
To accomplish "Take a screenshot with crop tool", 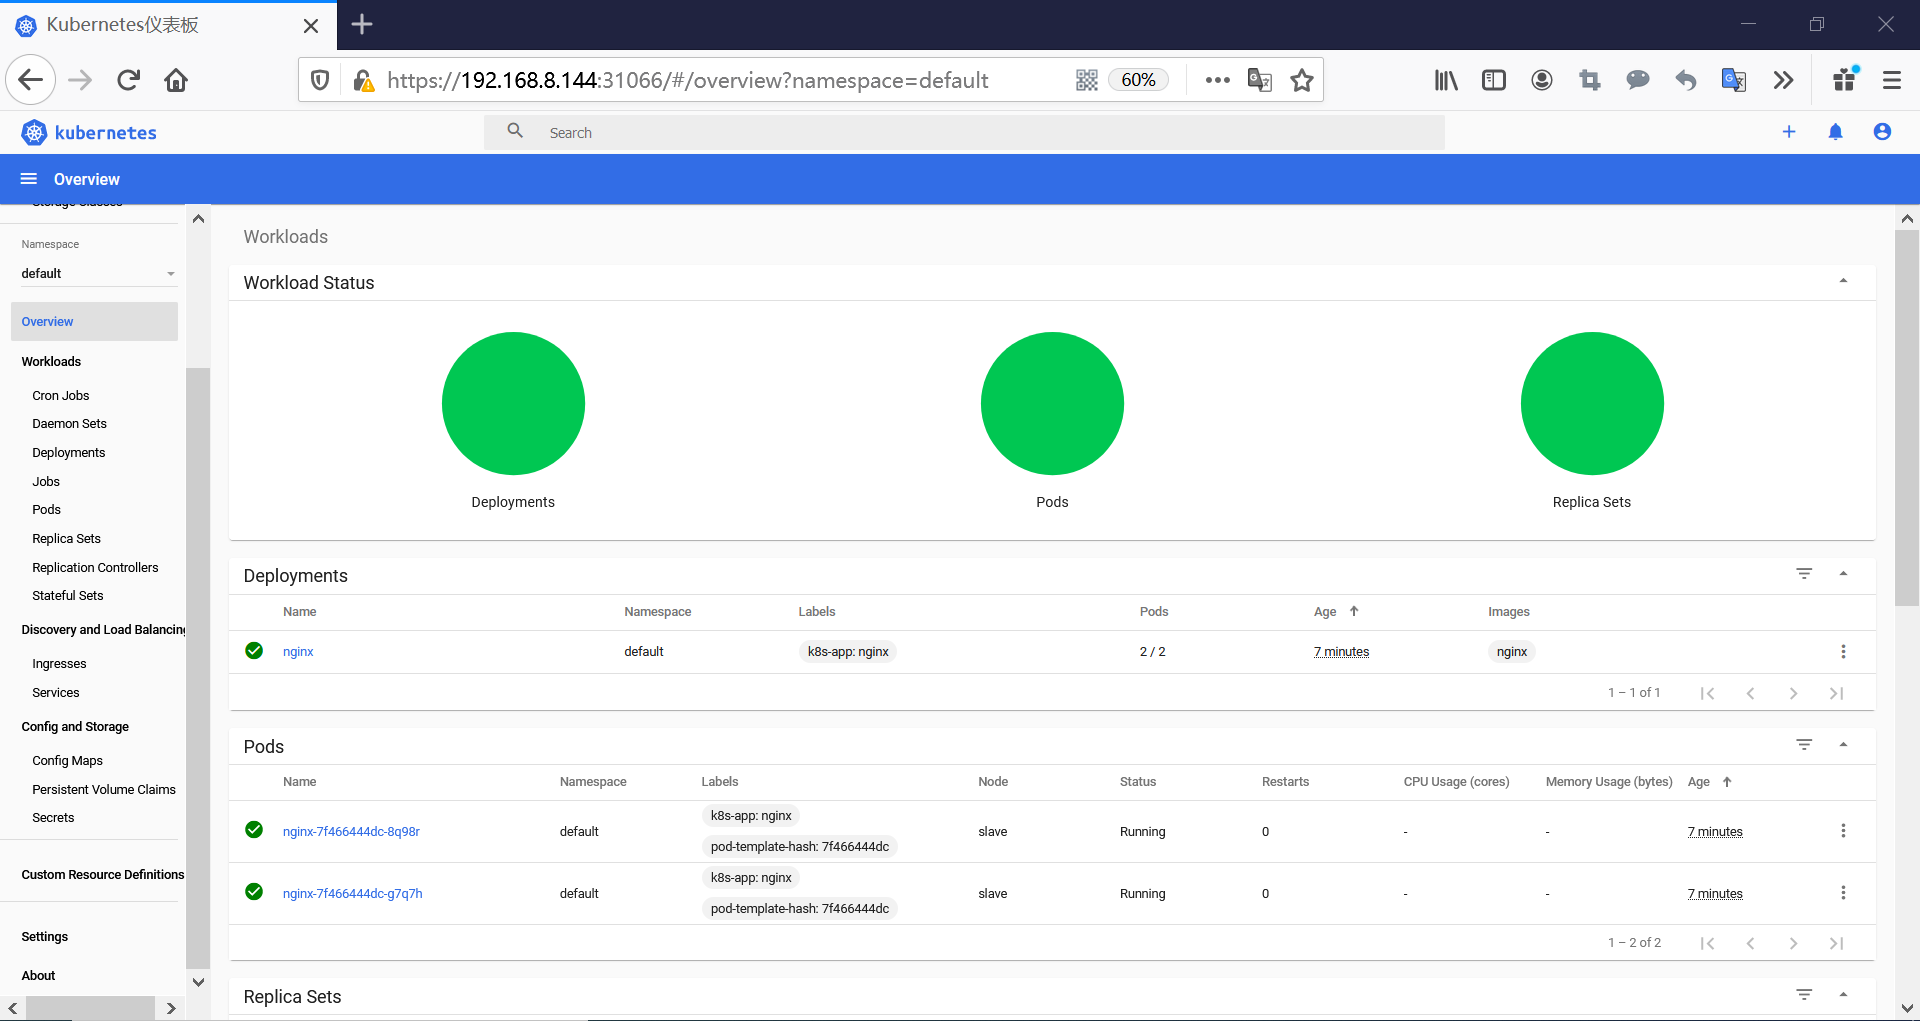I will (1590, 80).
